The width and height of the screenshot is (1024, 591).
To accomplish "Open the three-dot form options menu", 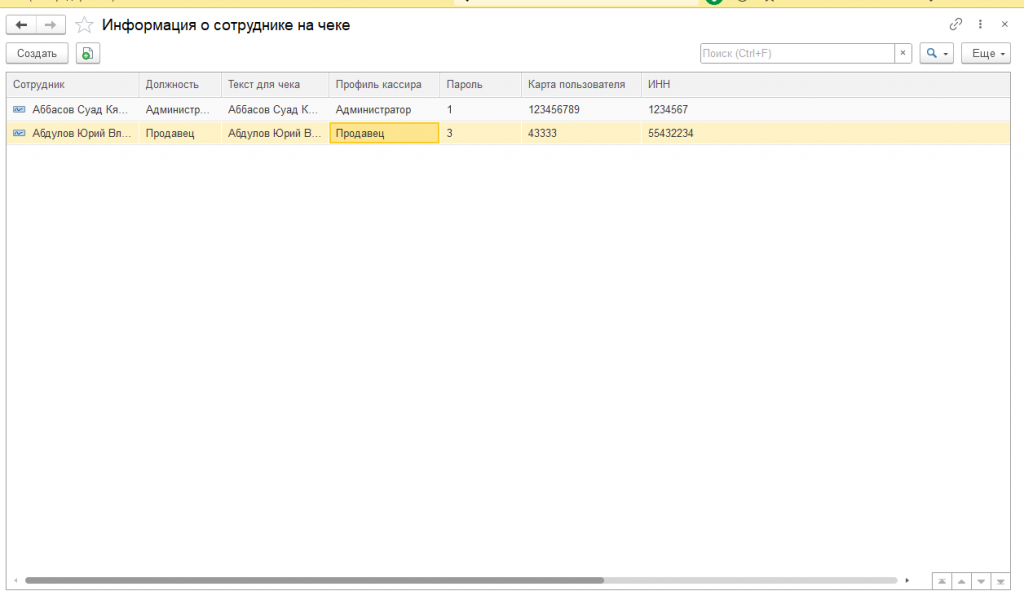I will tap(980, 24).
